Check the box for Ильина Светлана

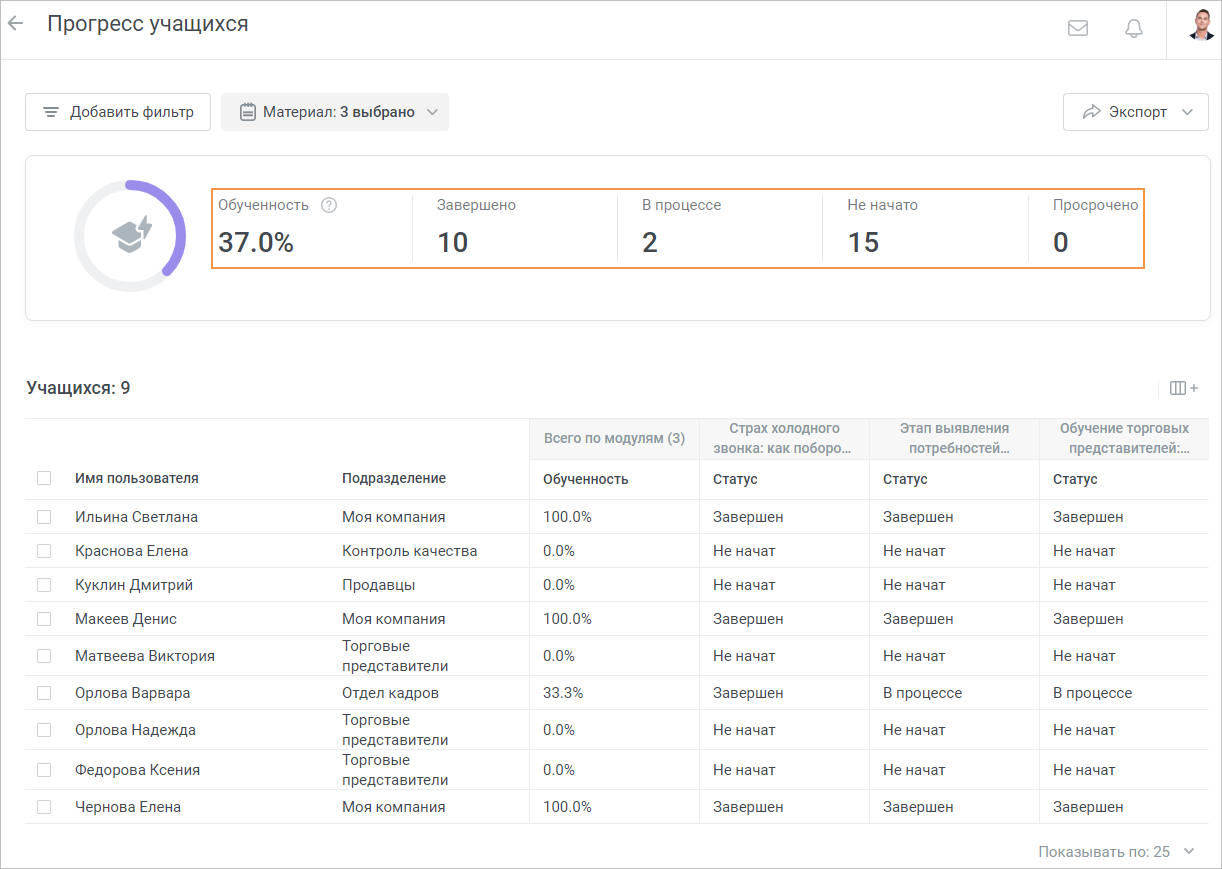44,517
